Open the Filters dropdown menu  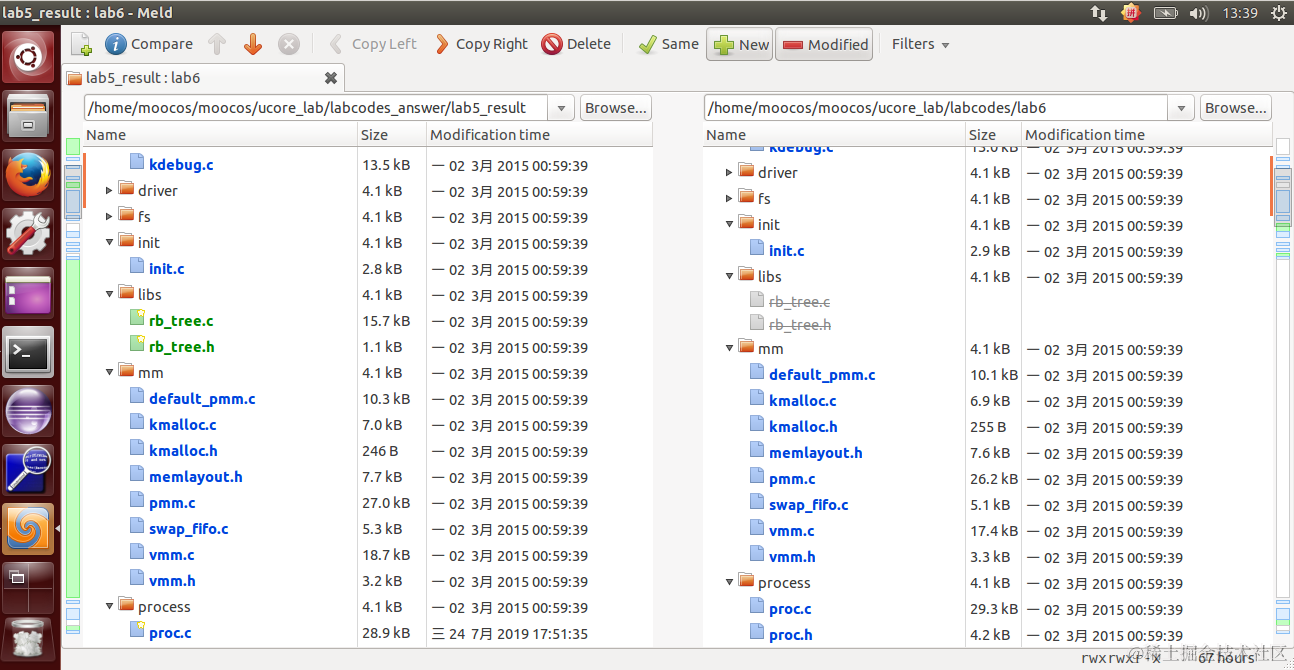pos(920,44)
